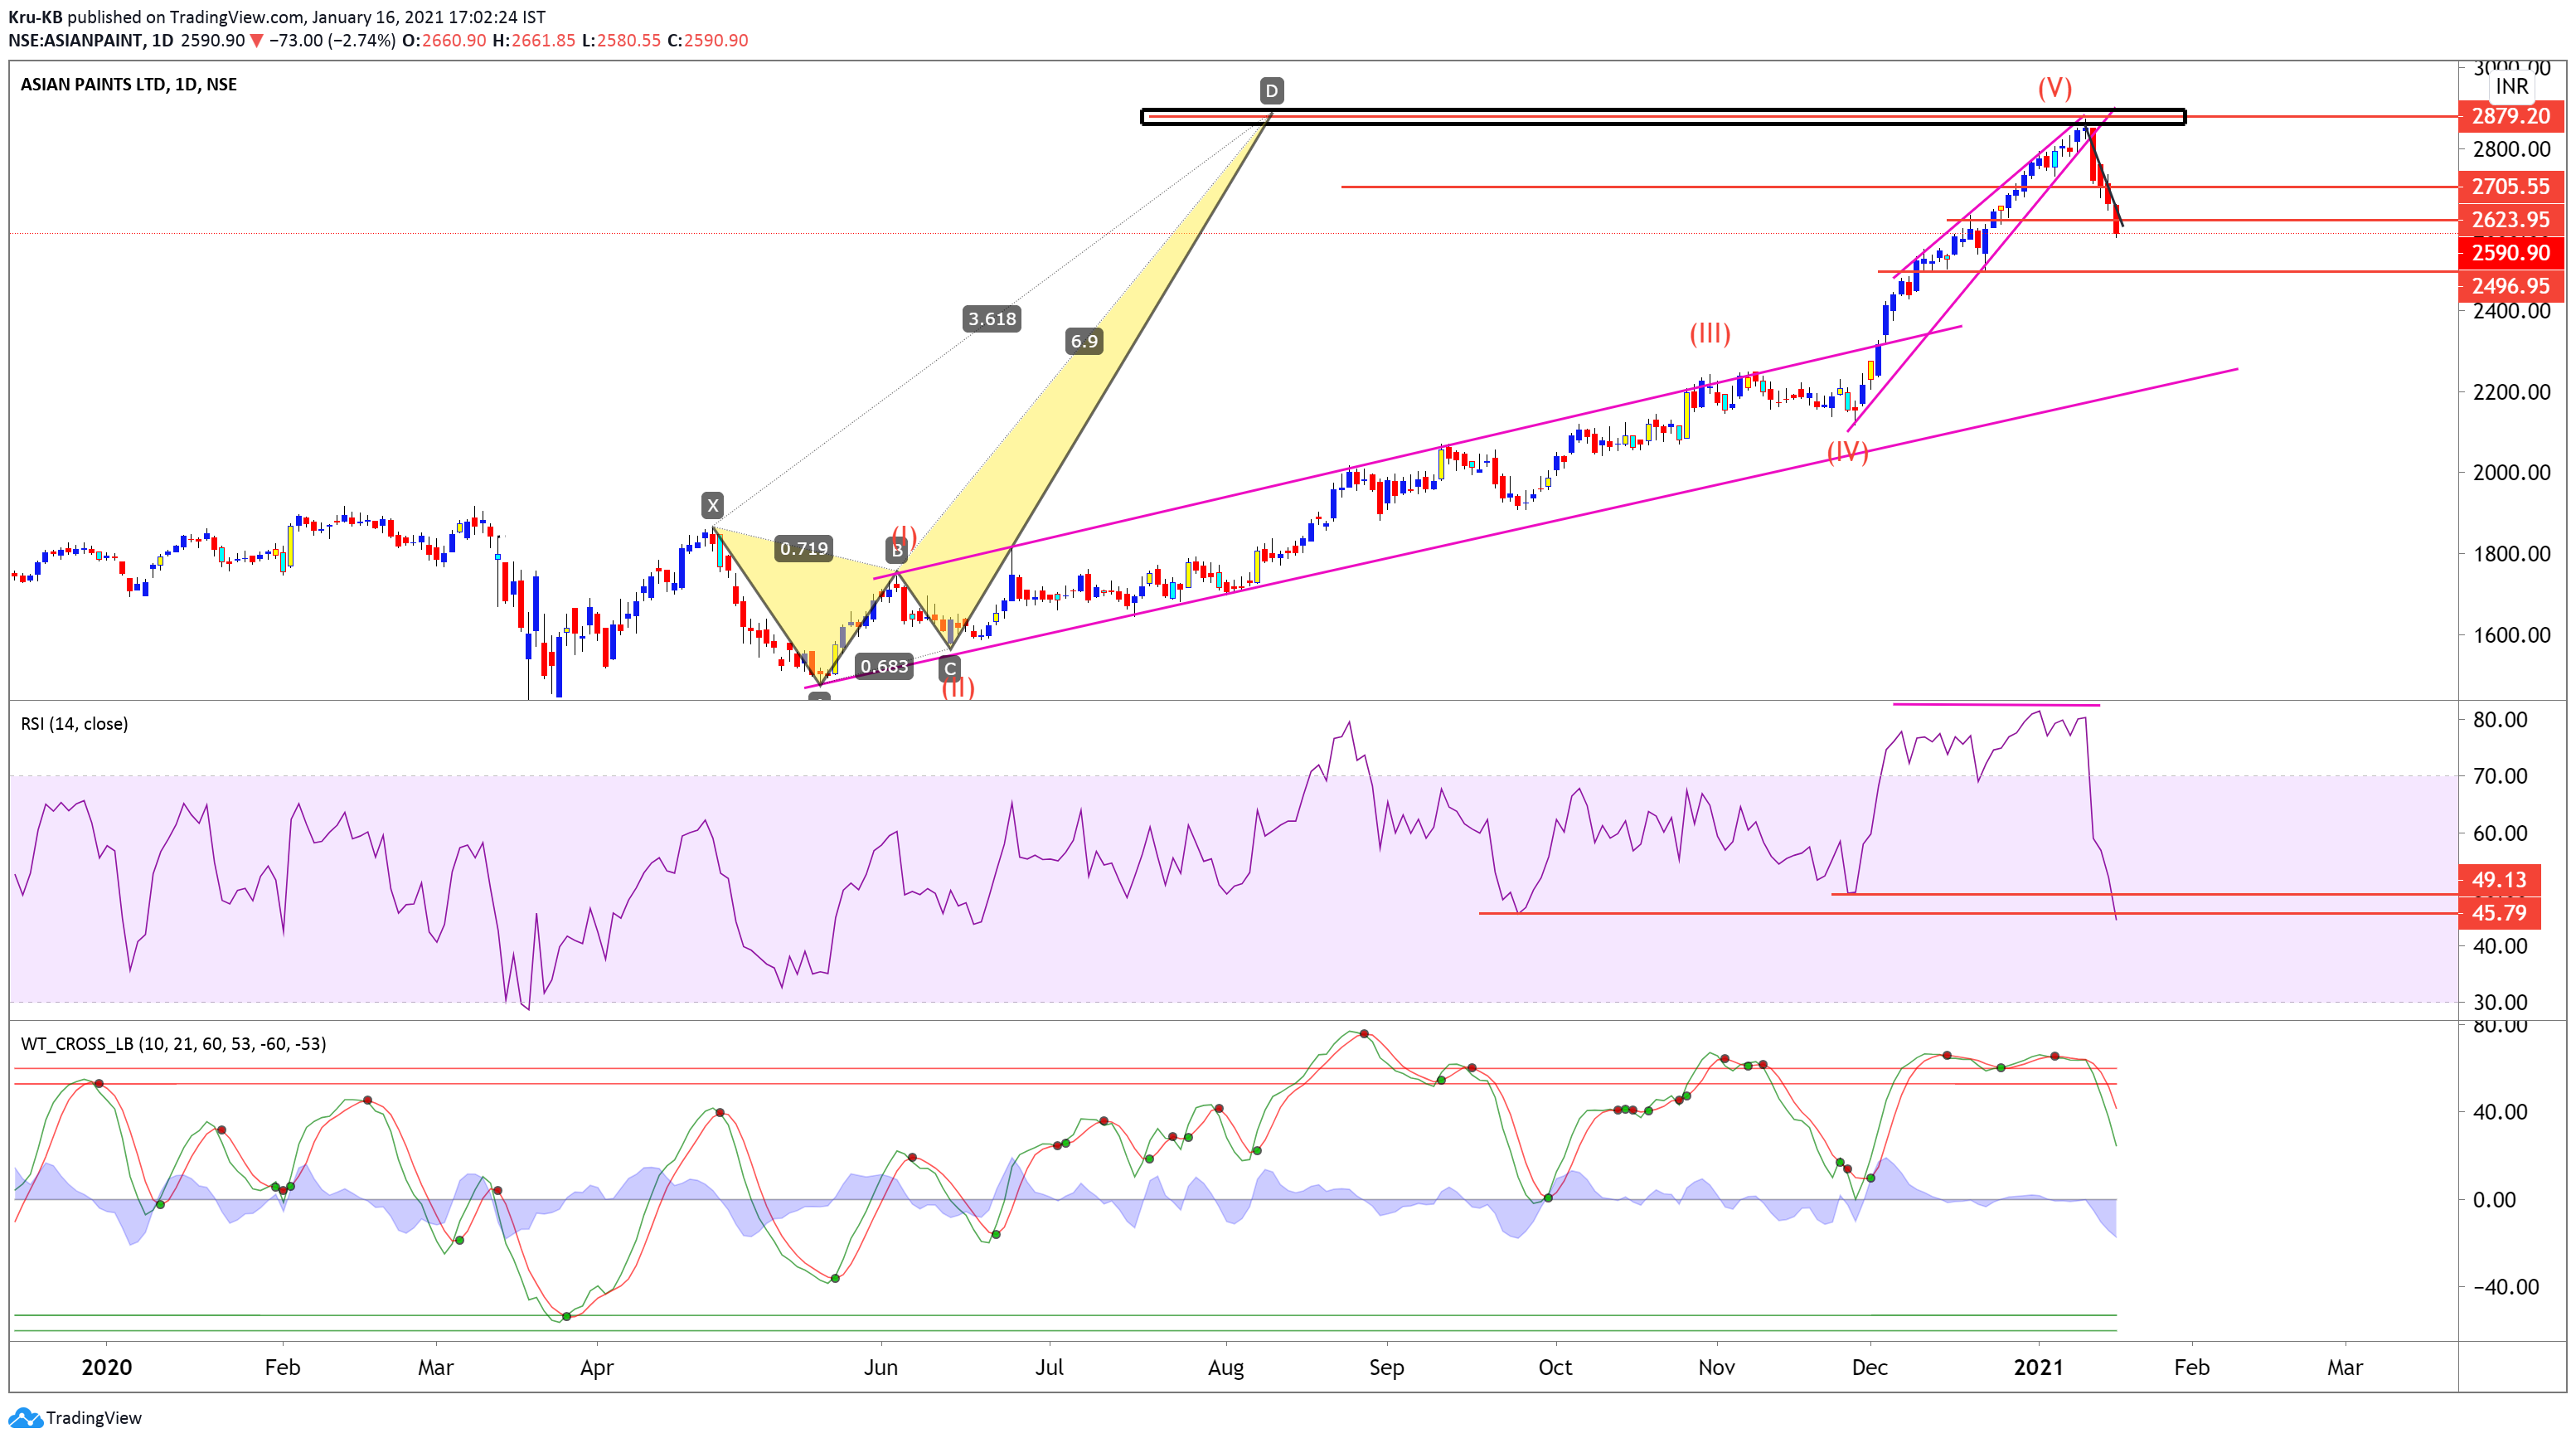Click the 2590.90 current price label
The height and width of the screenshot is (1443, 2576).
pos(2510,252)
